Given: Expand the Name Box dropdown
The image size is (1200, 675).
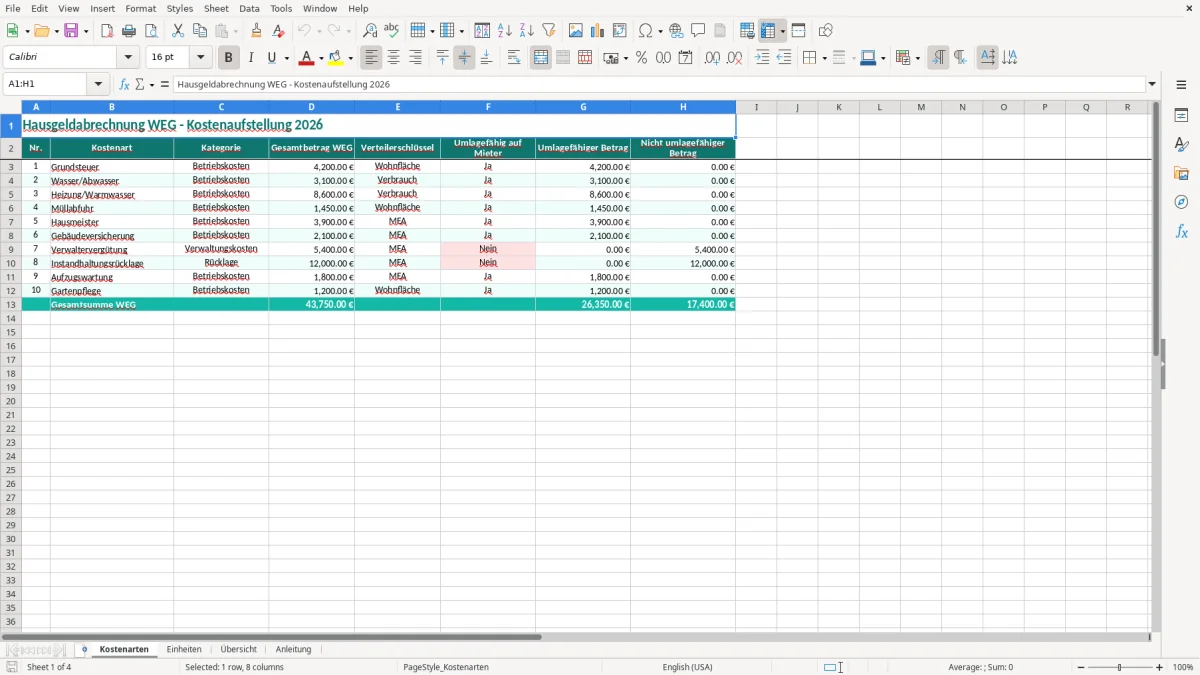Looking at the screenshot, I should (x=98, y=84).
